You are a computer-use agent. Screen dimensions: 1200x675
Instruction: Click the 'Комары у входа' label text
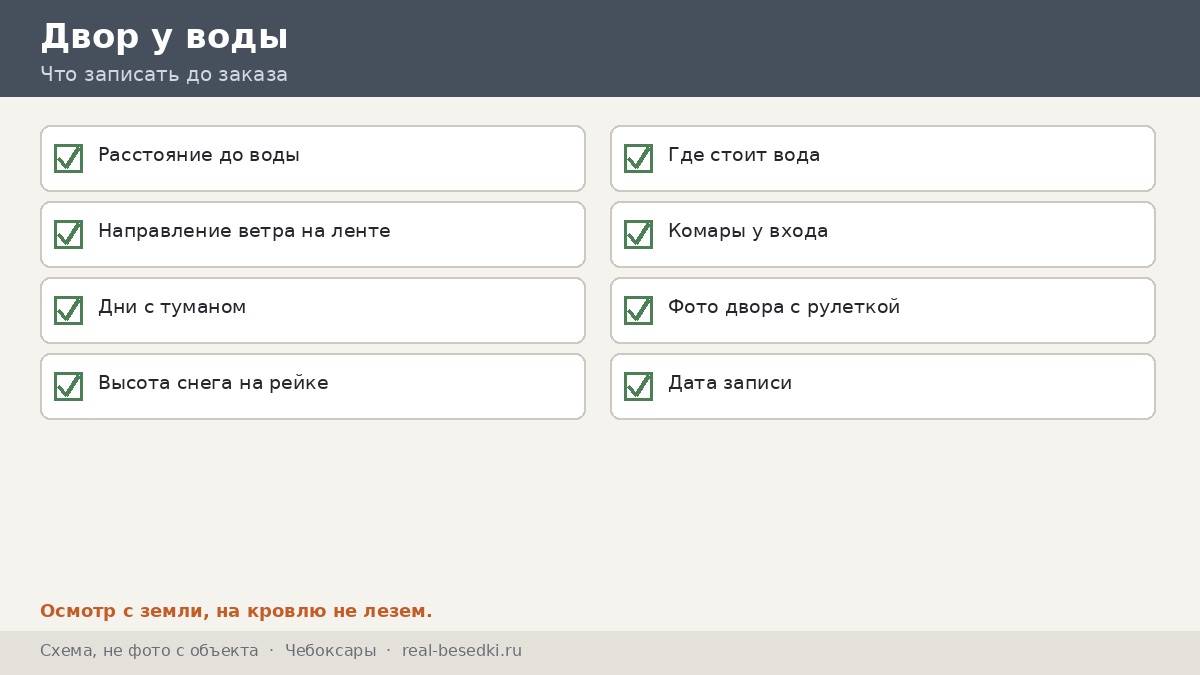coord(748,231)
